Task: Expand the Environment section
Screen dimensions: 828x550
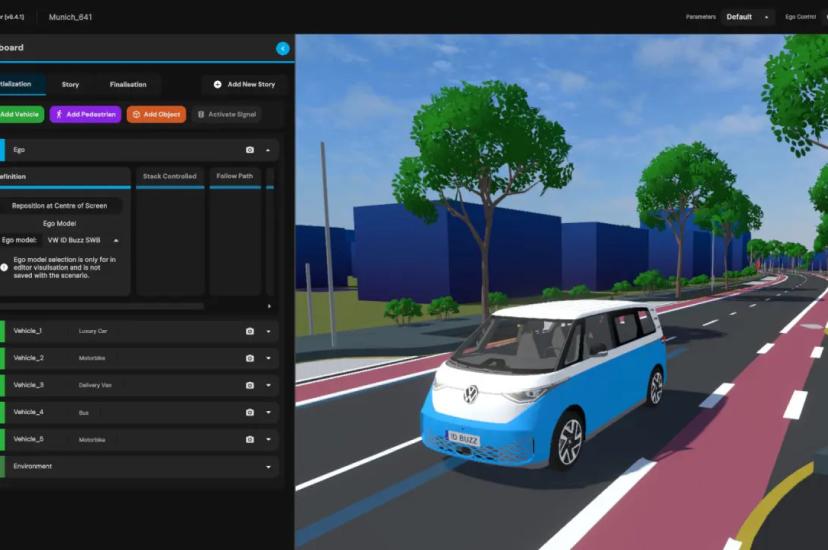Action: [x=268, y=467]
